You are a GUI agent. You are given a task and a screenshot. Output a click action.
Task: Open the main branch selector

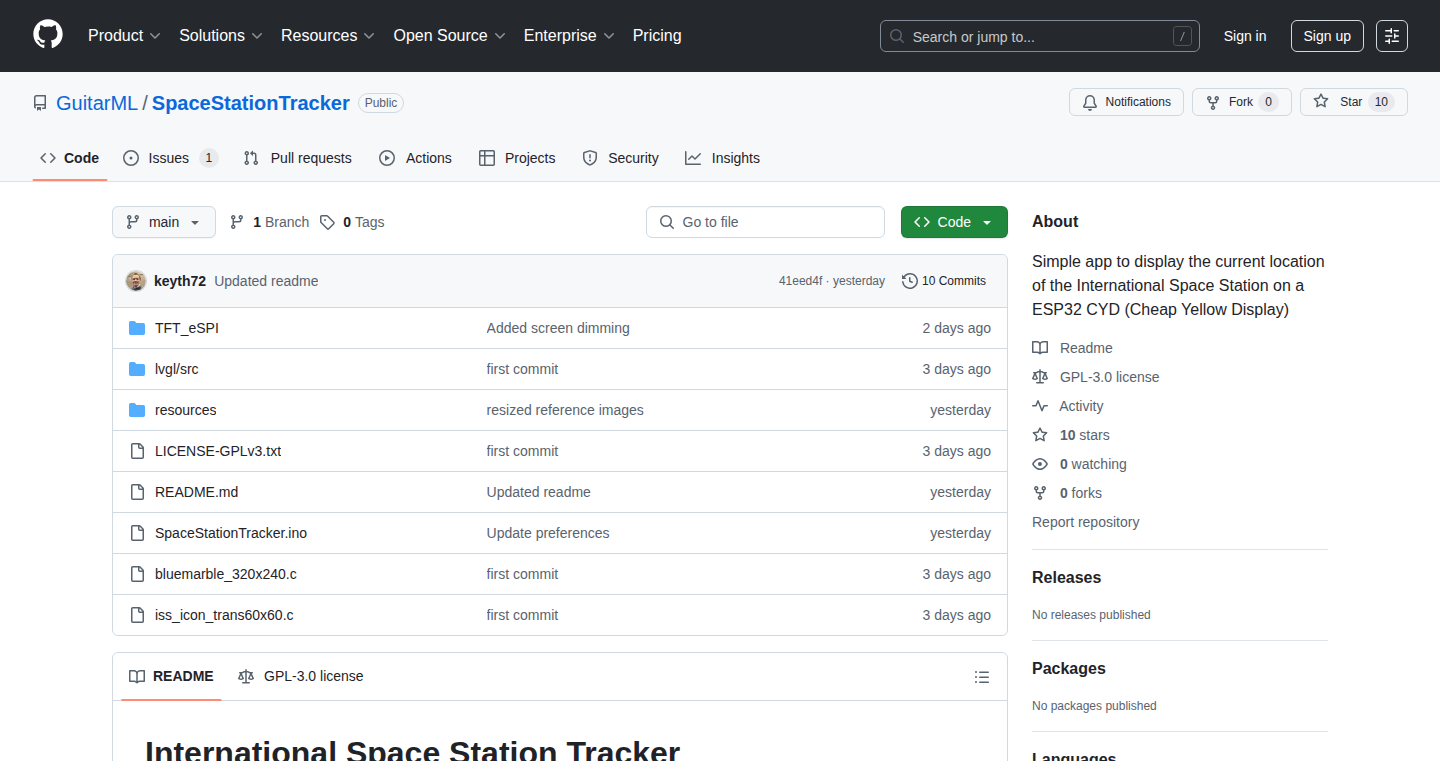164,222
